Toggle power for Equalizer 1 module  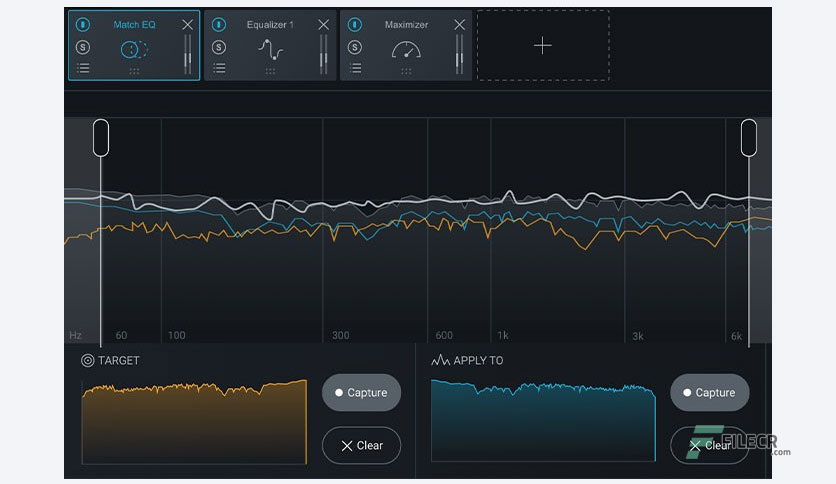[219, 25]
